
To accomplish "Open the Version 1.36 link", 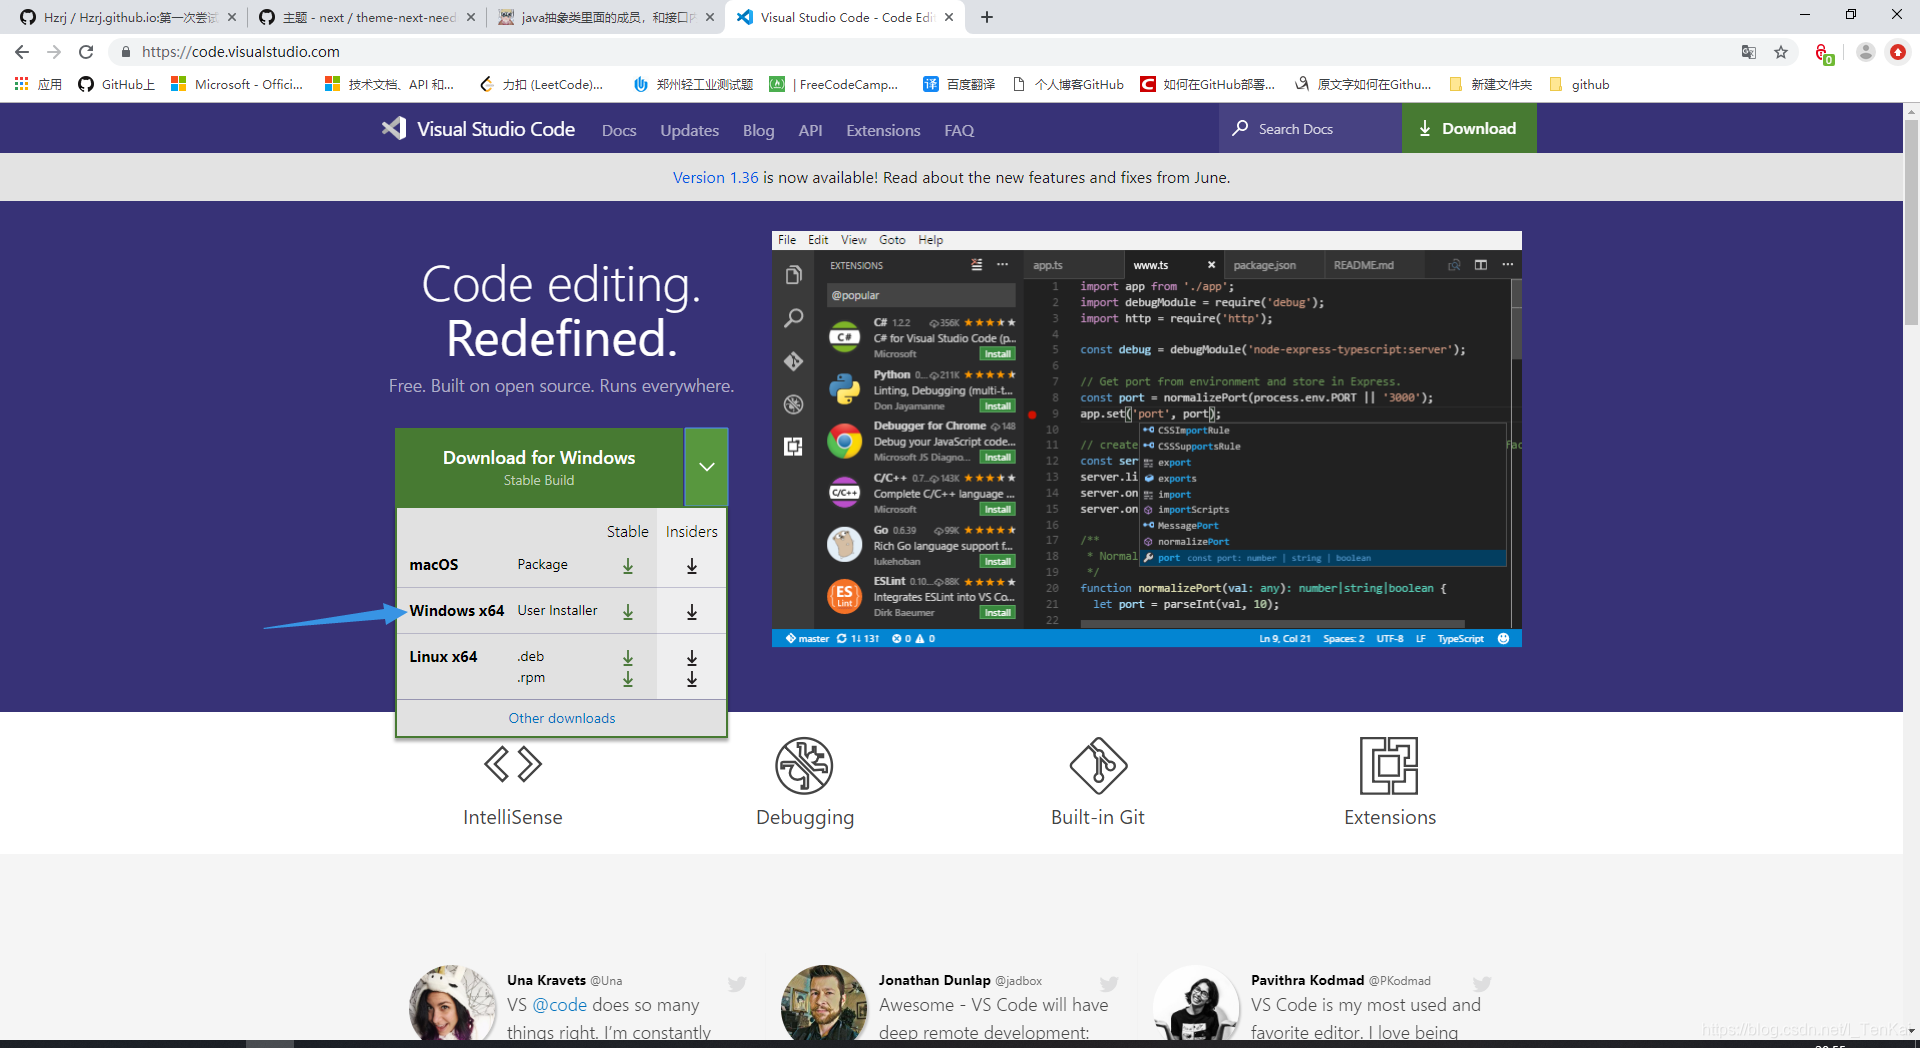I will pos(715,177).
